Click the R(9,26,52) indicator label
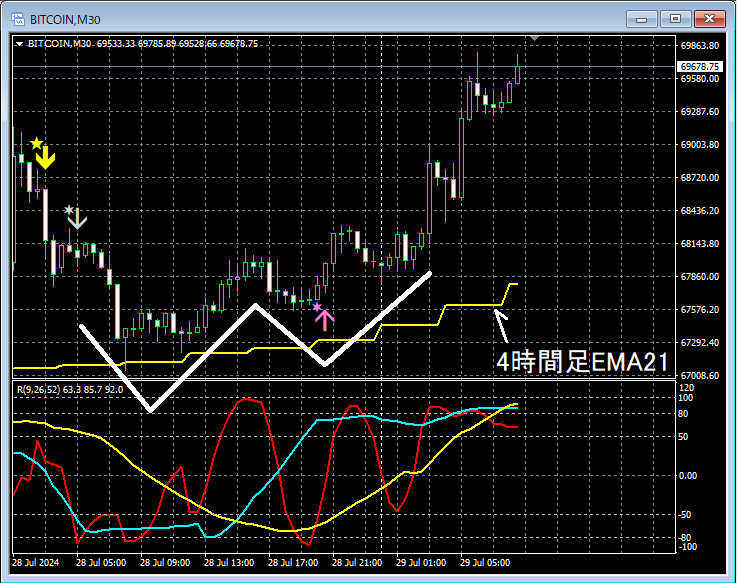737x583 pixels. pos(70,389)
